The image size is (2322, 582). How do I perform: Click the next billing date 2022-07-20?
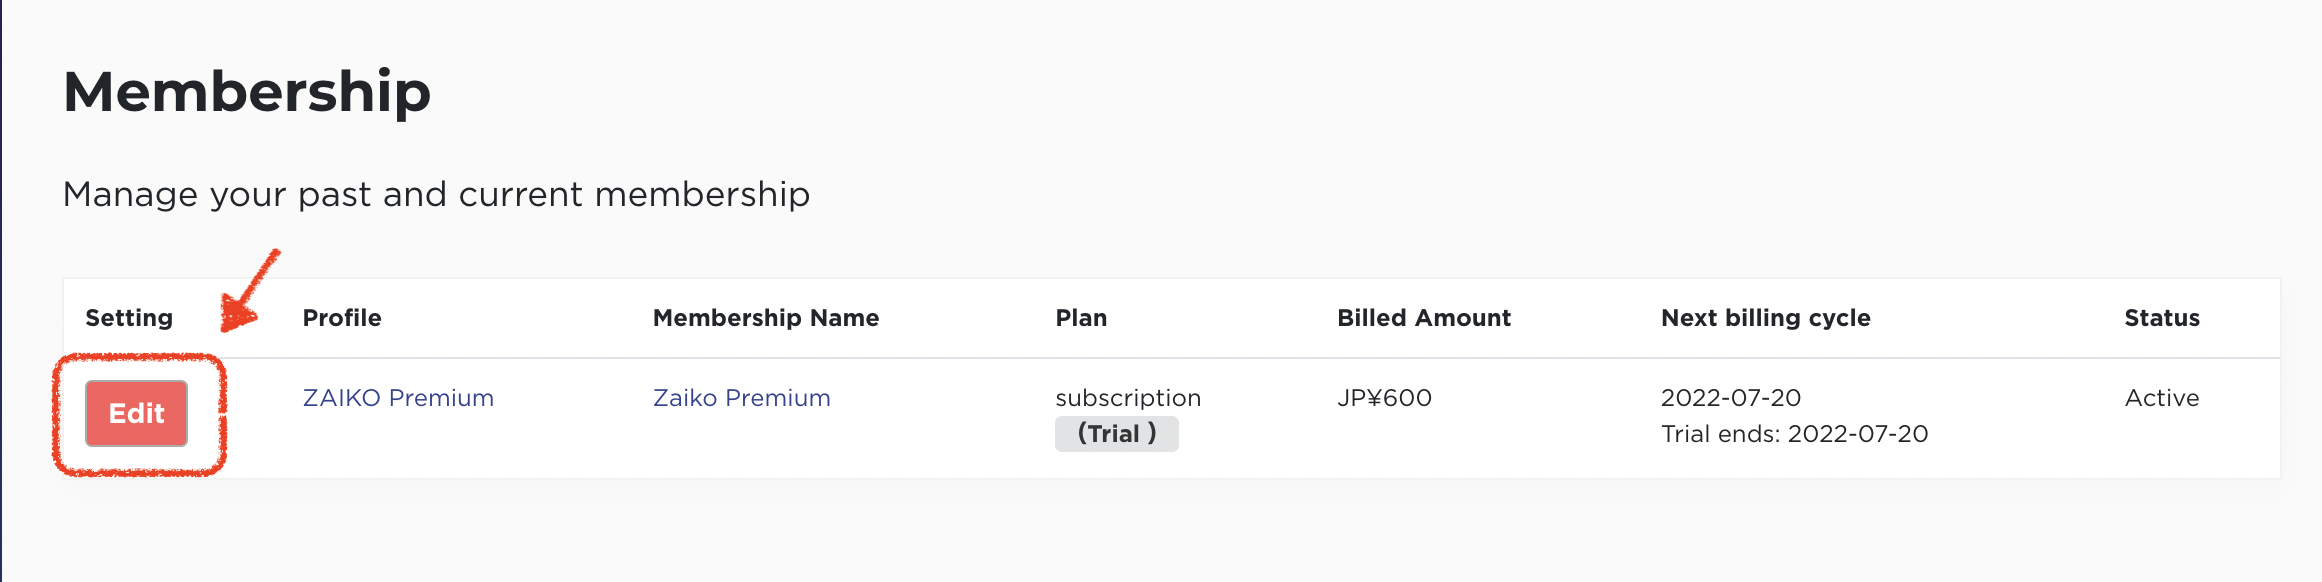coord(1731,398)
